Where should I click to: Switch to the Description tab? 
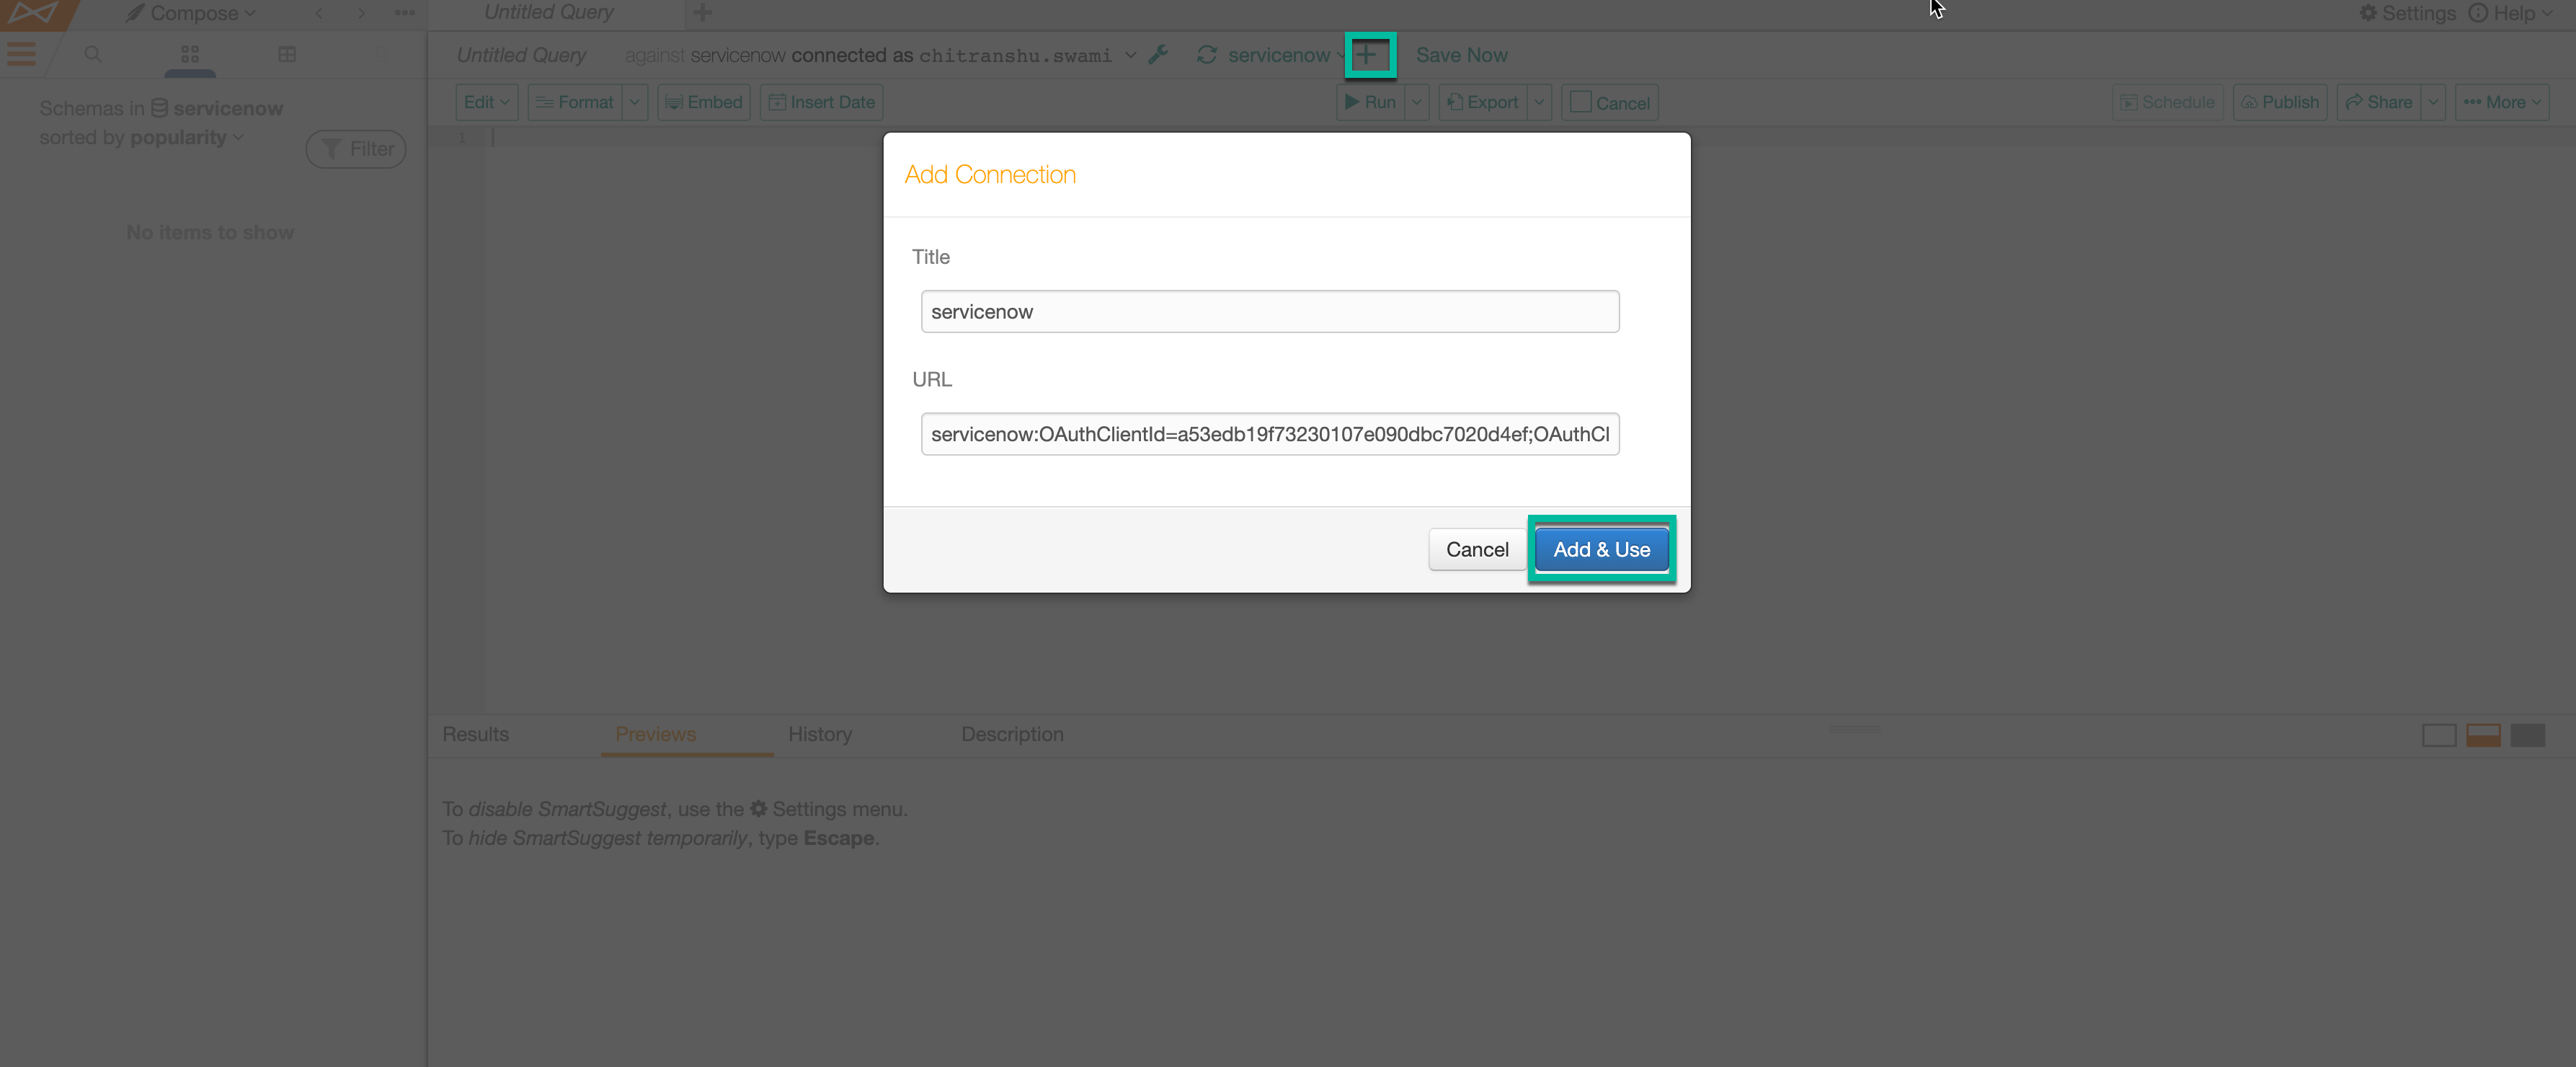coord(1012,734)
